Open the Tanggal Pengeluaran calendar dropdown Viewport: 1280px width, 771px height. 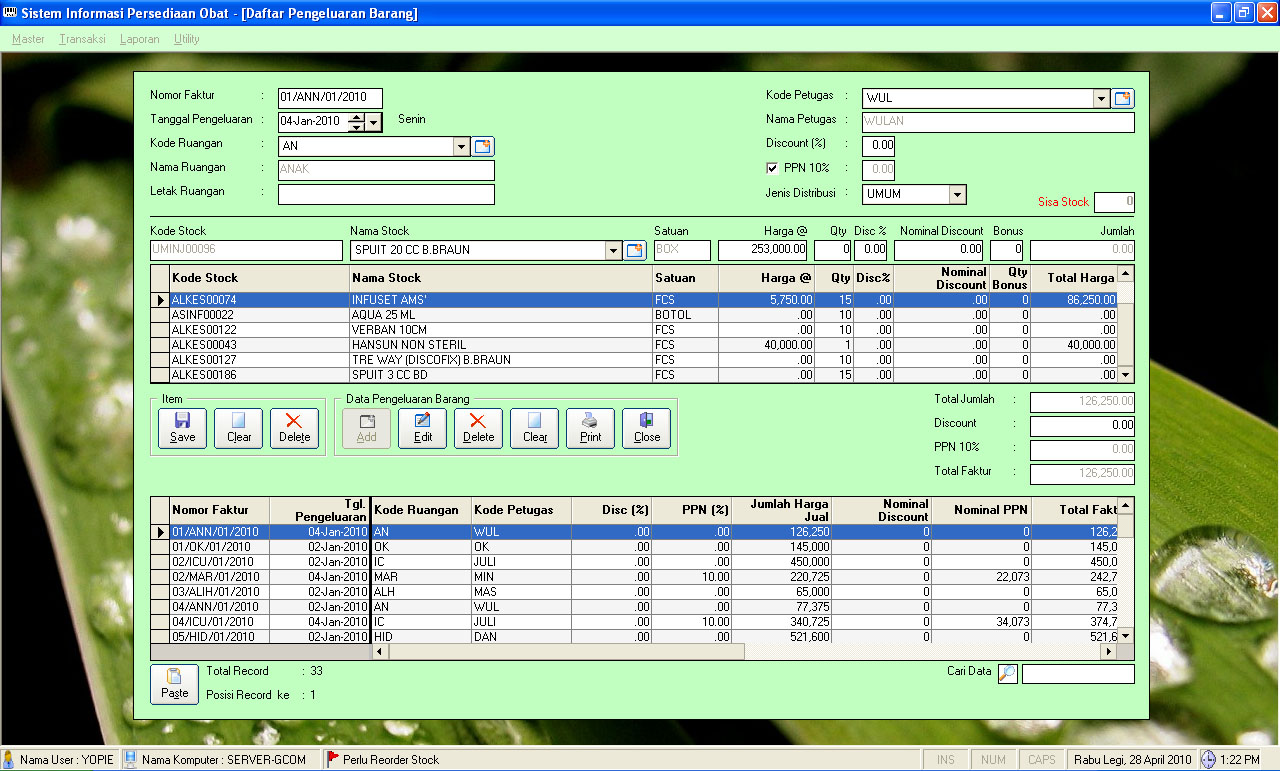click(374, 122)
